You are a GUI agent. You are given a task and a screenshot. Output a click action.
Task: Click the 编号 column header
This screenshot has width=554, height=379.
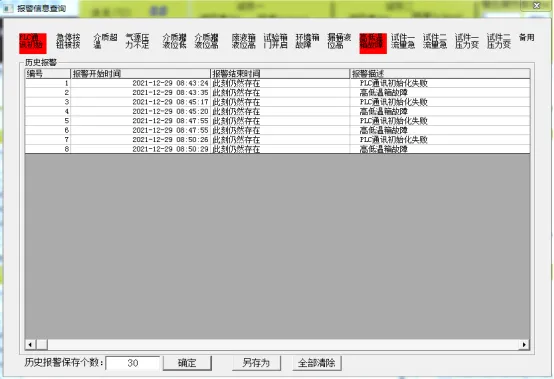(x=48, y=74)
